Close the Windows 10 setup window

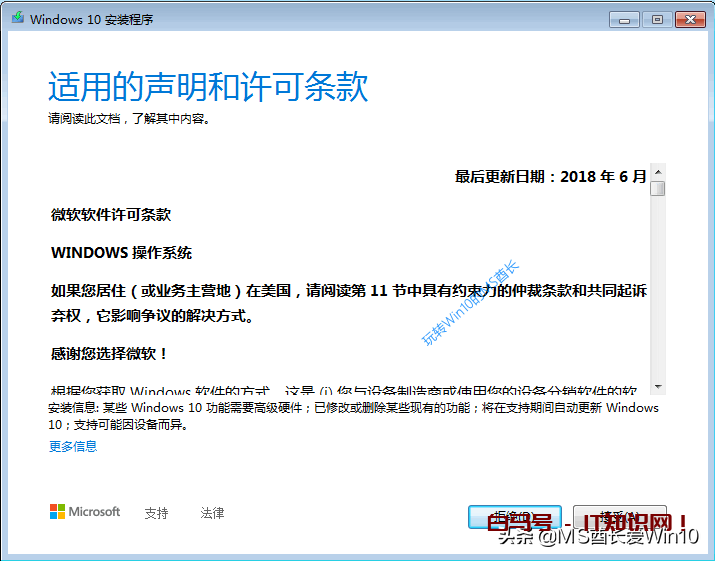coord(690,18)
